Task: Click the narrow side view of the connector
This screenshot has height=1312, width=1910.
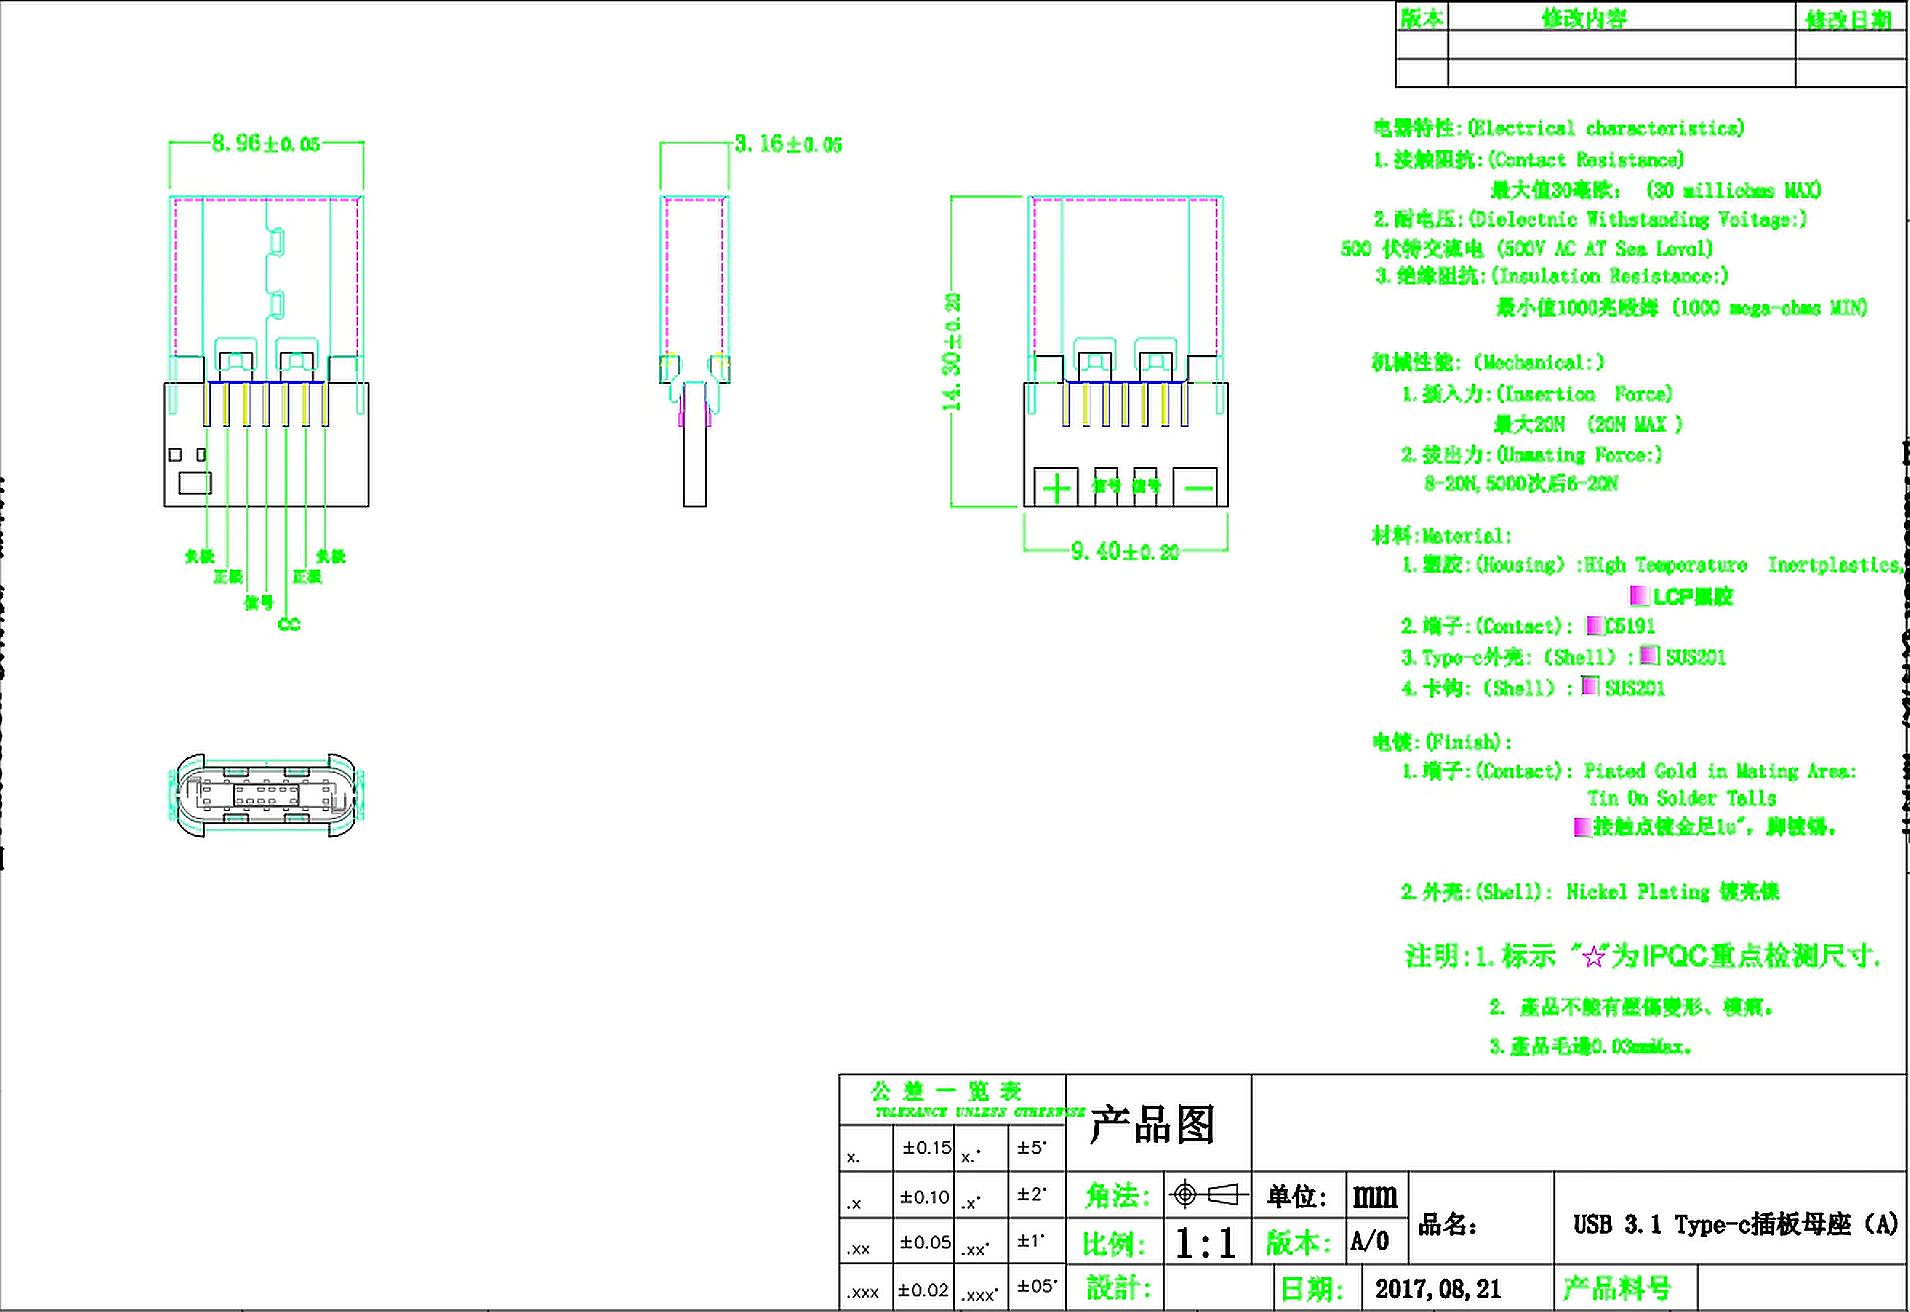Action: (x=695, y=351)
